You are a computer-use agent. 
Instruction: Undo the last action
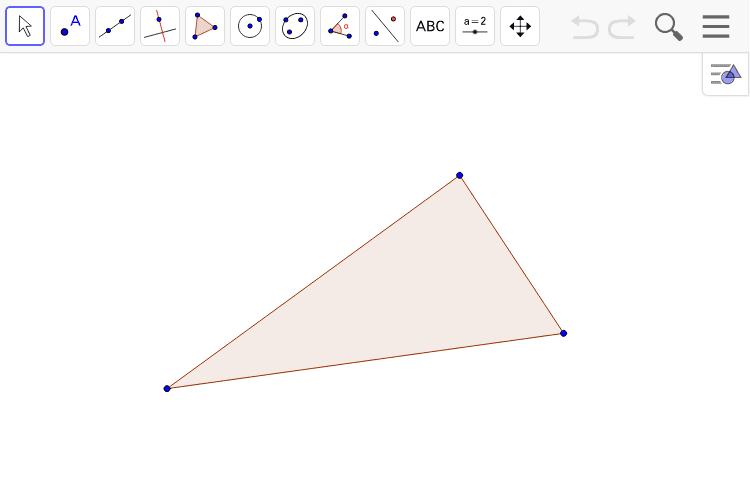(585, 27)
